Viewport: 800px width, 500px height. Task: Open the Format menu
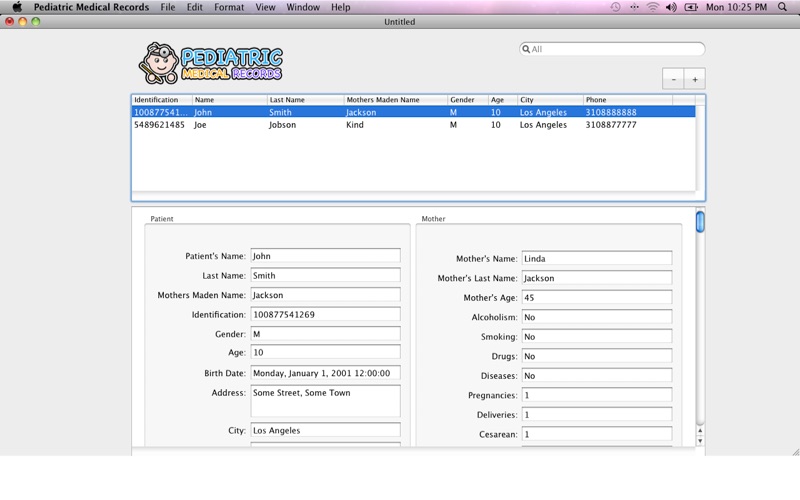[229, 7]
